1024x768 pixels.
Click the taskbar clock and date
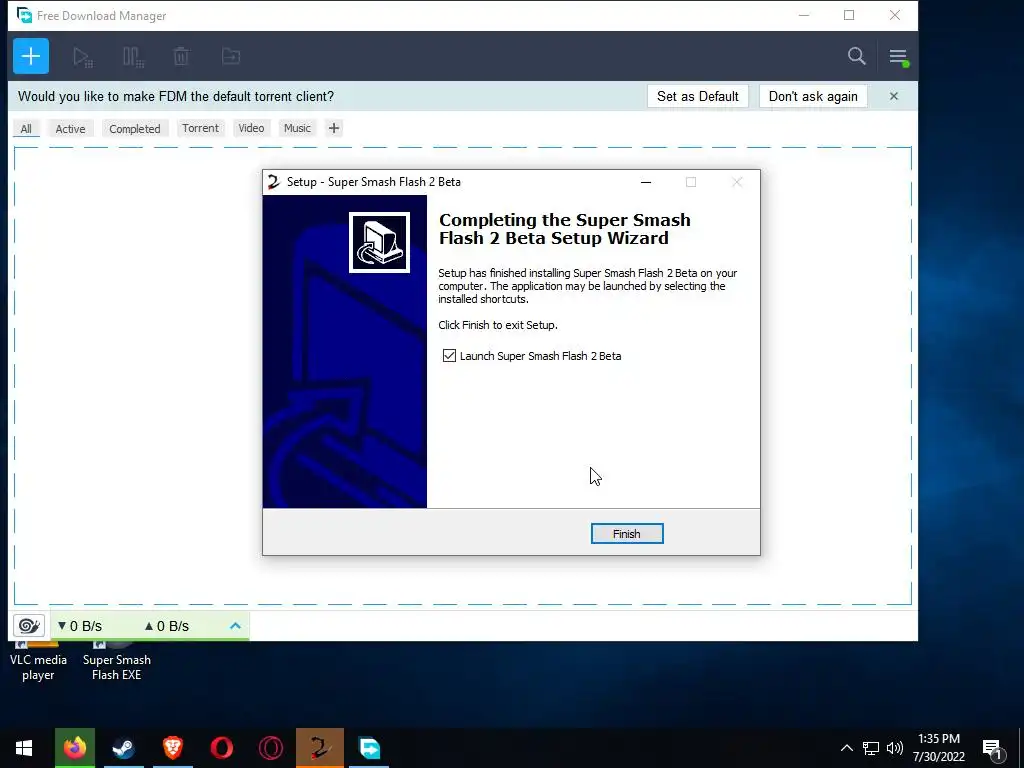[x=939, y=748]
